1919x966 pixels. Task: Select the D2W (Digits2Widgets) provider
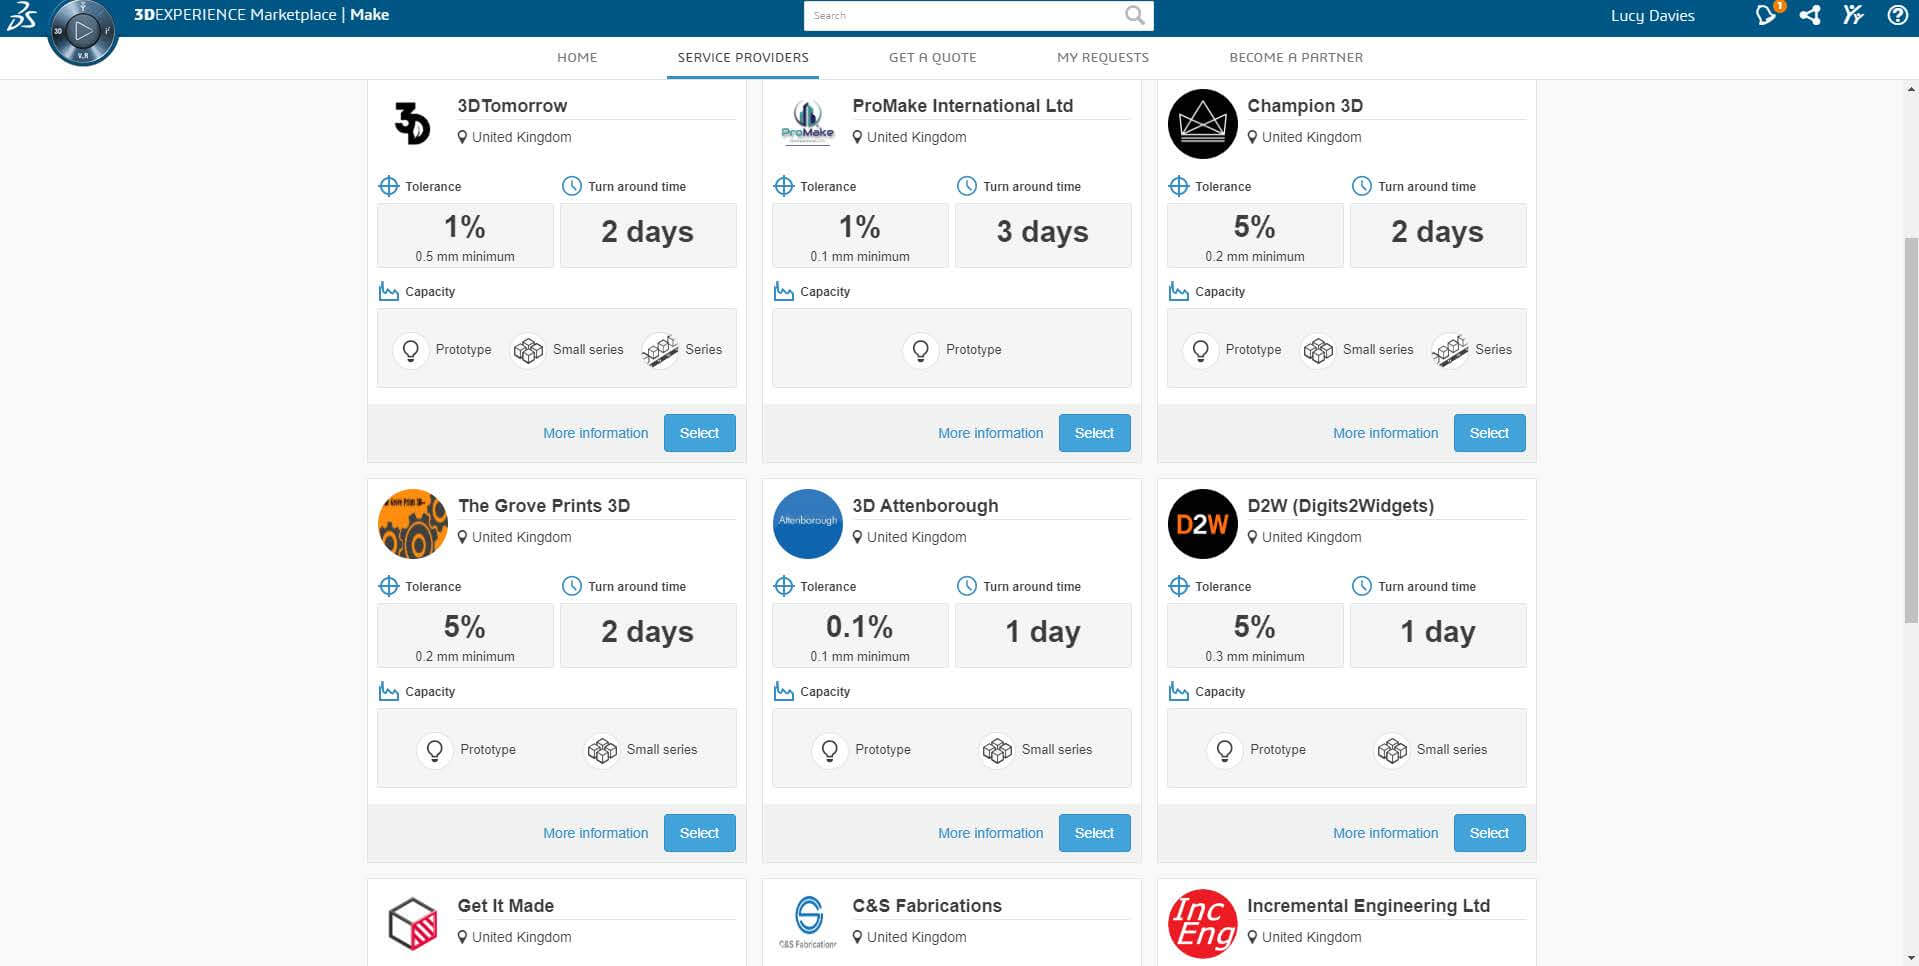click(1490, 833)
